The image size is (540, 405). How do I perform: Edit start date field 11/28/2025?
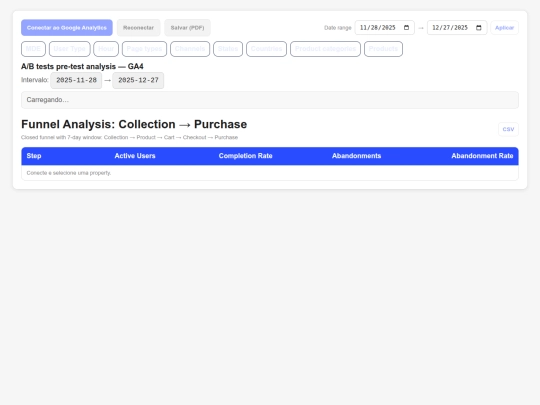pyautogui.click(x=385, y=28)
